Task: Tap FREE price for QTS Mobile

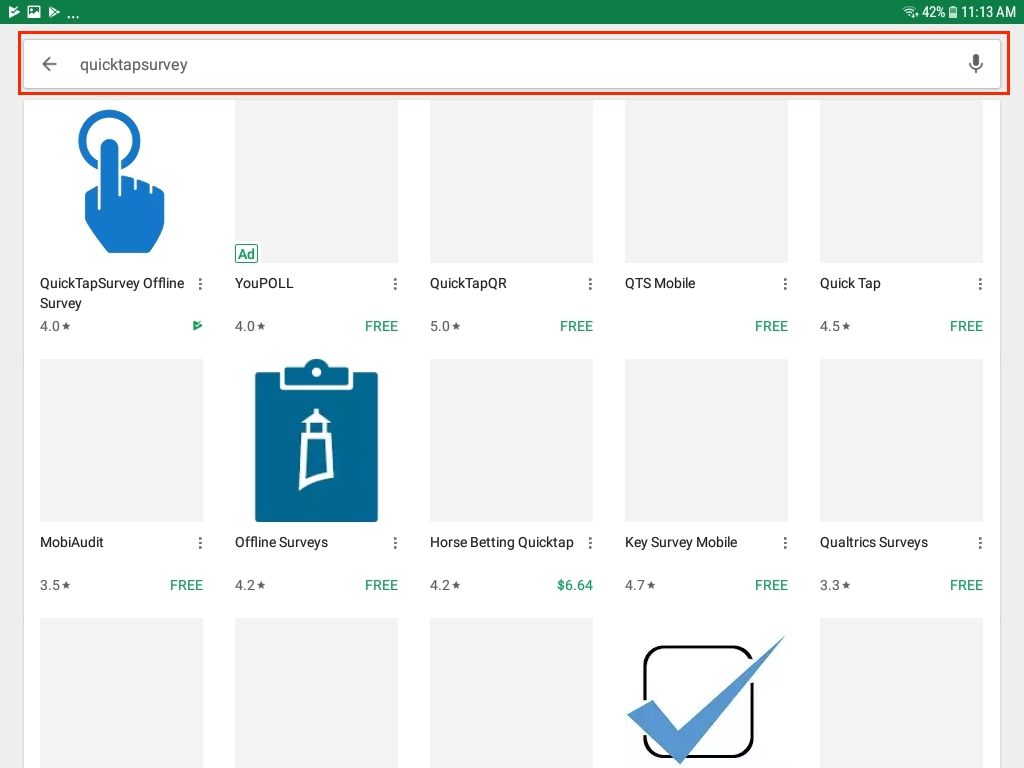Action: 771,326
